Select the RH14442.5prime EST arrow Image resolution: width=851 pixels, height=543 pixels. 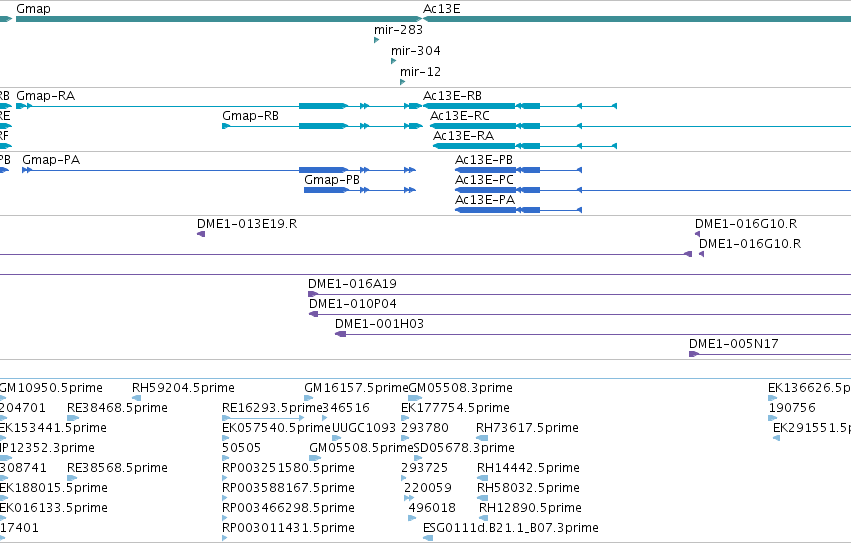[482, 478]
